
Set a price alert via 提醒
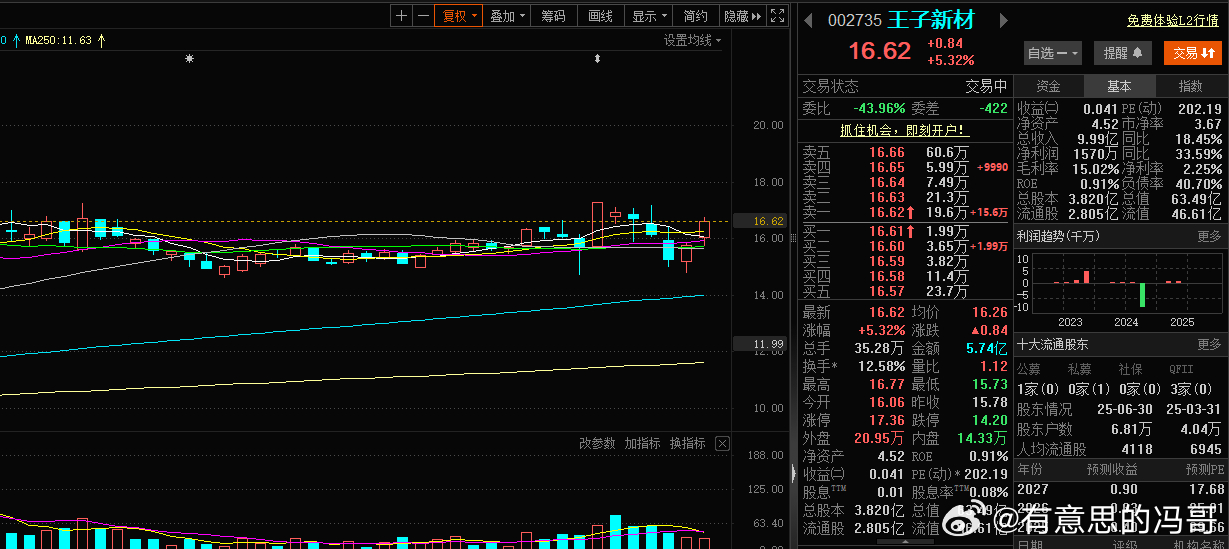click(1122, 53)
